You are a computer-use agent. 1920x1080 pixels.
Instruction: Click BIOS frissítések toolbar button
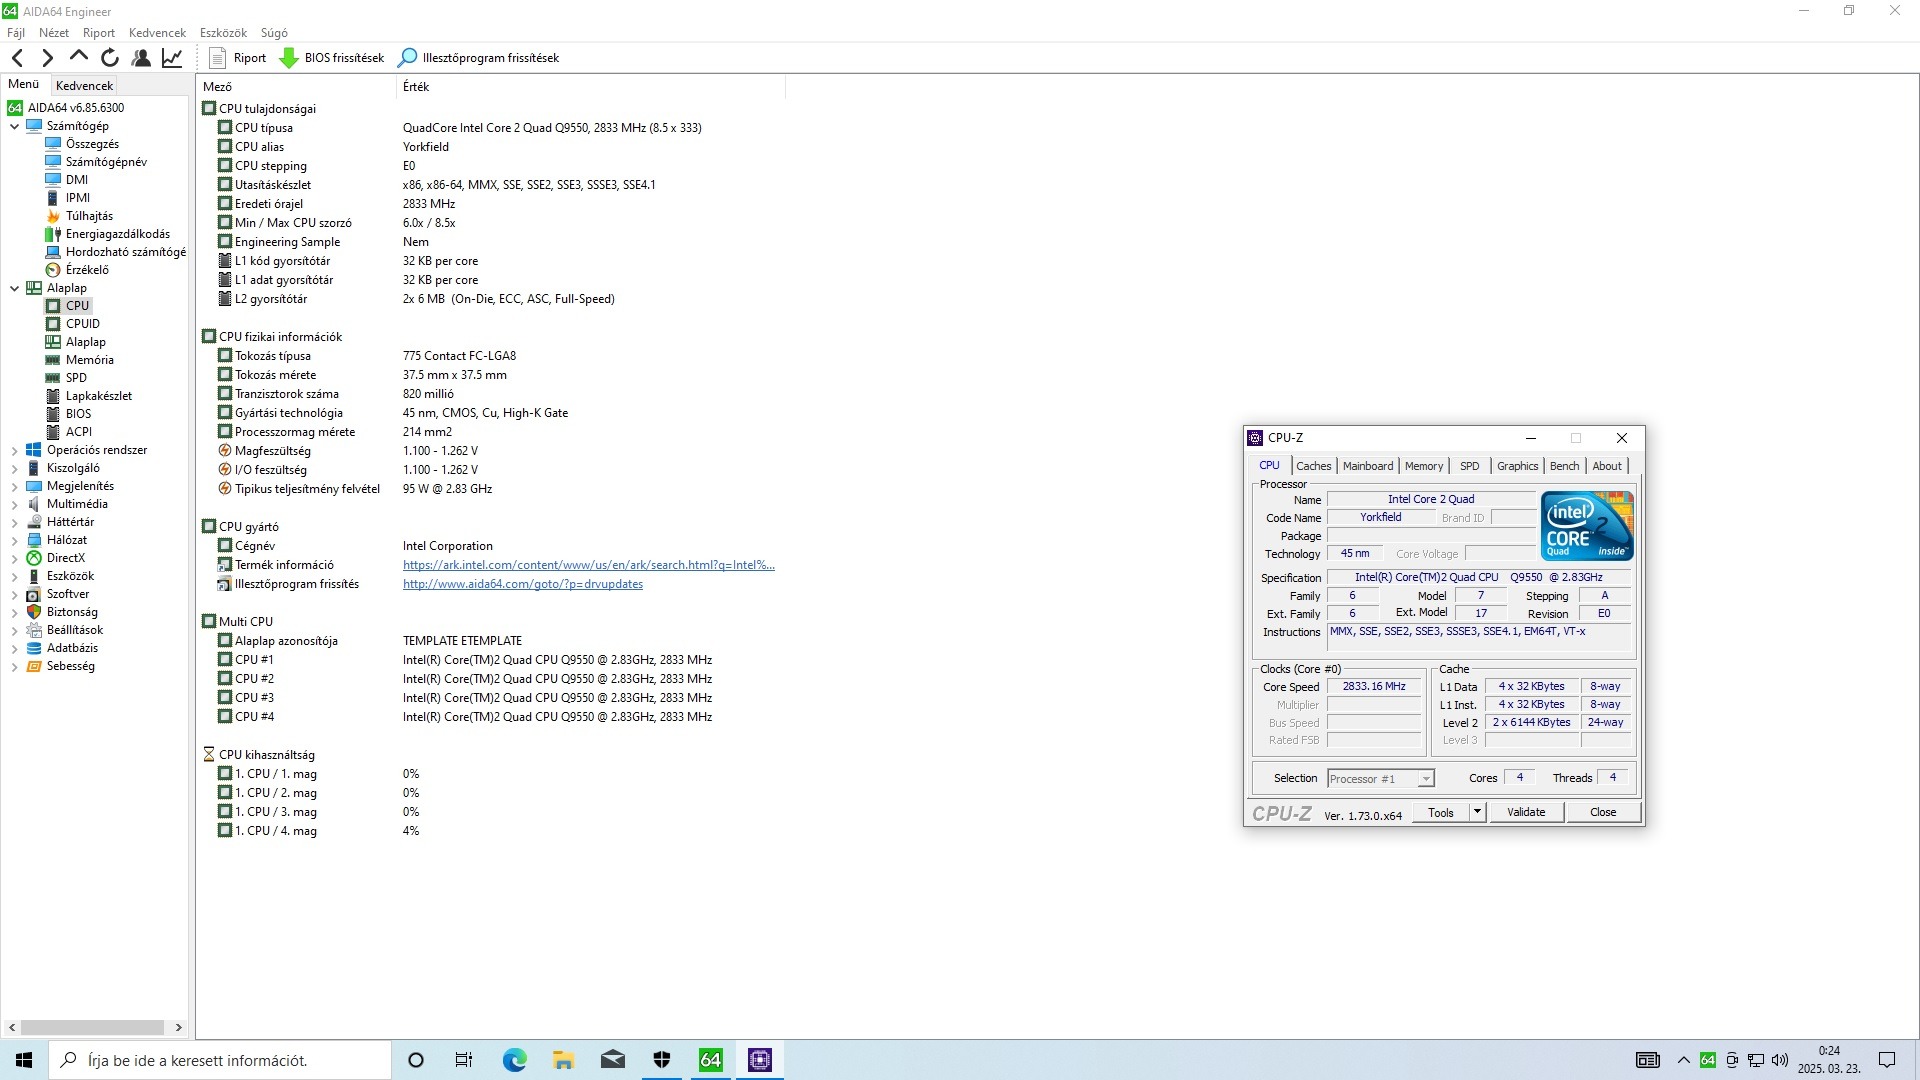click(332, 58)
